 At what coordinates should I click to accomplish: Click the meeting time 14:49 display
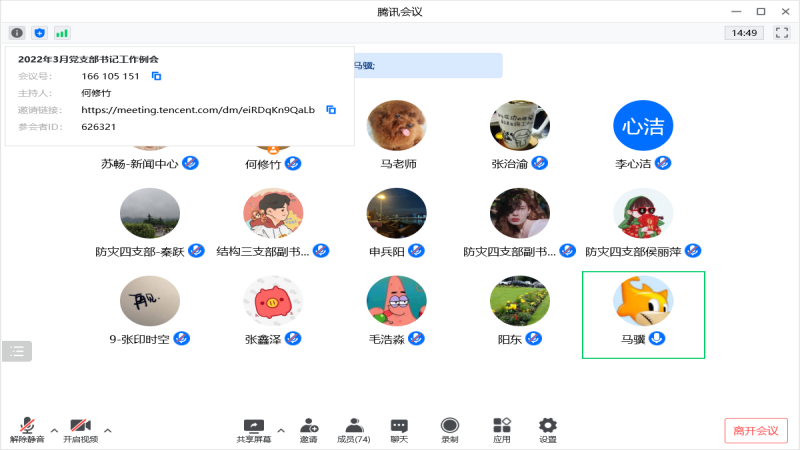coord(744,33)
